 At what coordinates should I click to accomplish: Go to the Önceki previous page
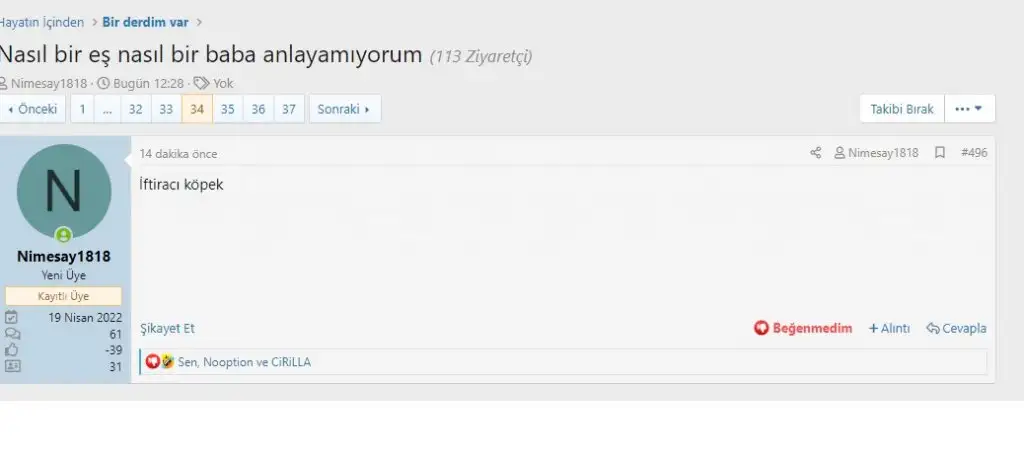pyautogui.click(x=32, y=109)
